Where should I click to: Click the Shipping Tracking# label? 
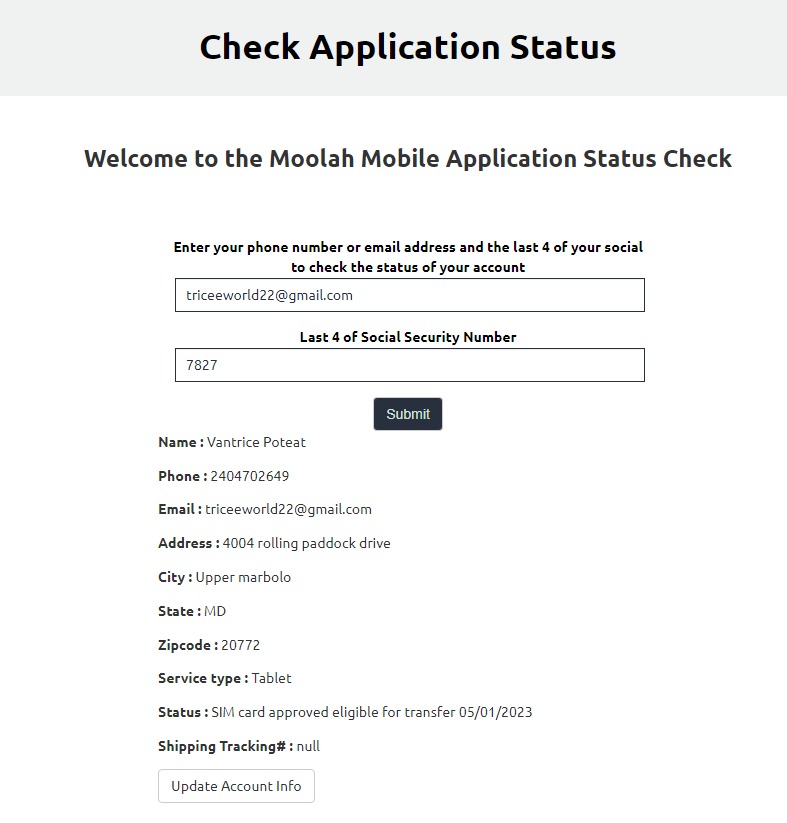click(x=226, y=746)
